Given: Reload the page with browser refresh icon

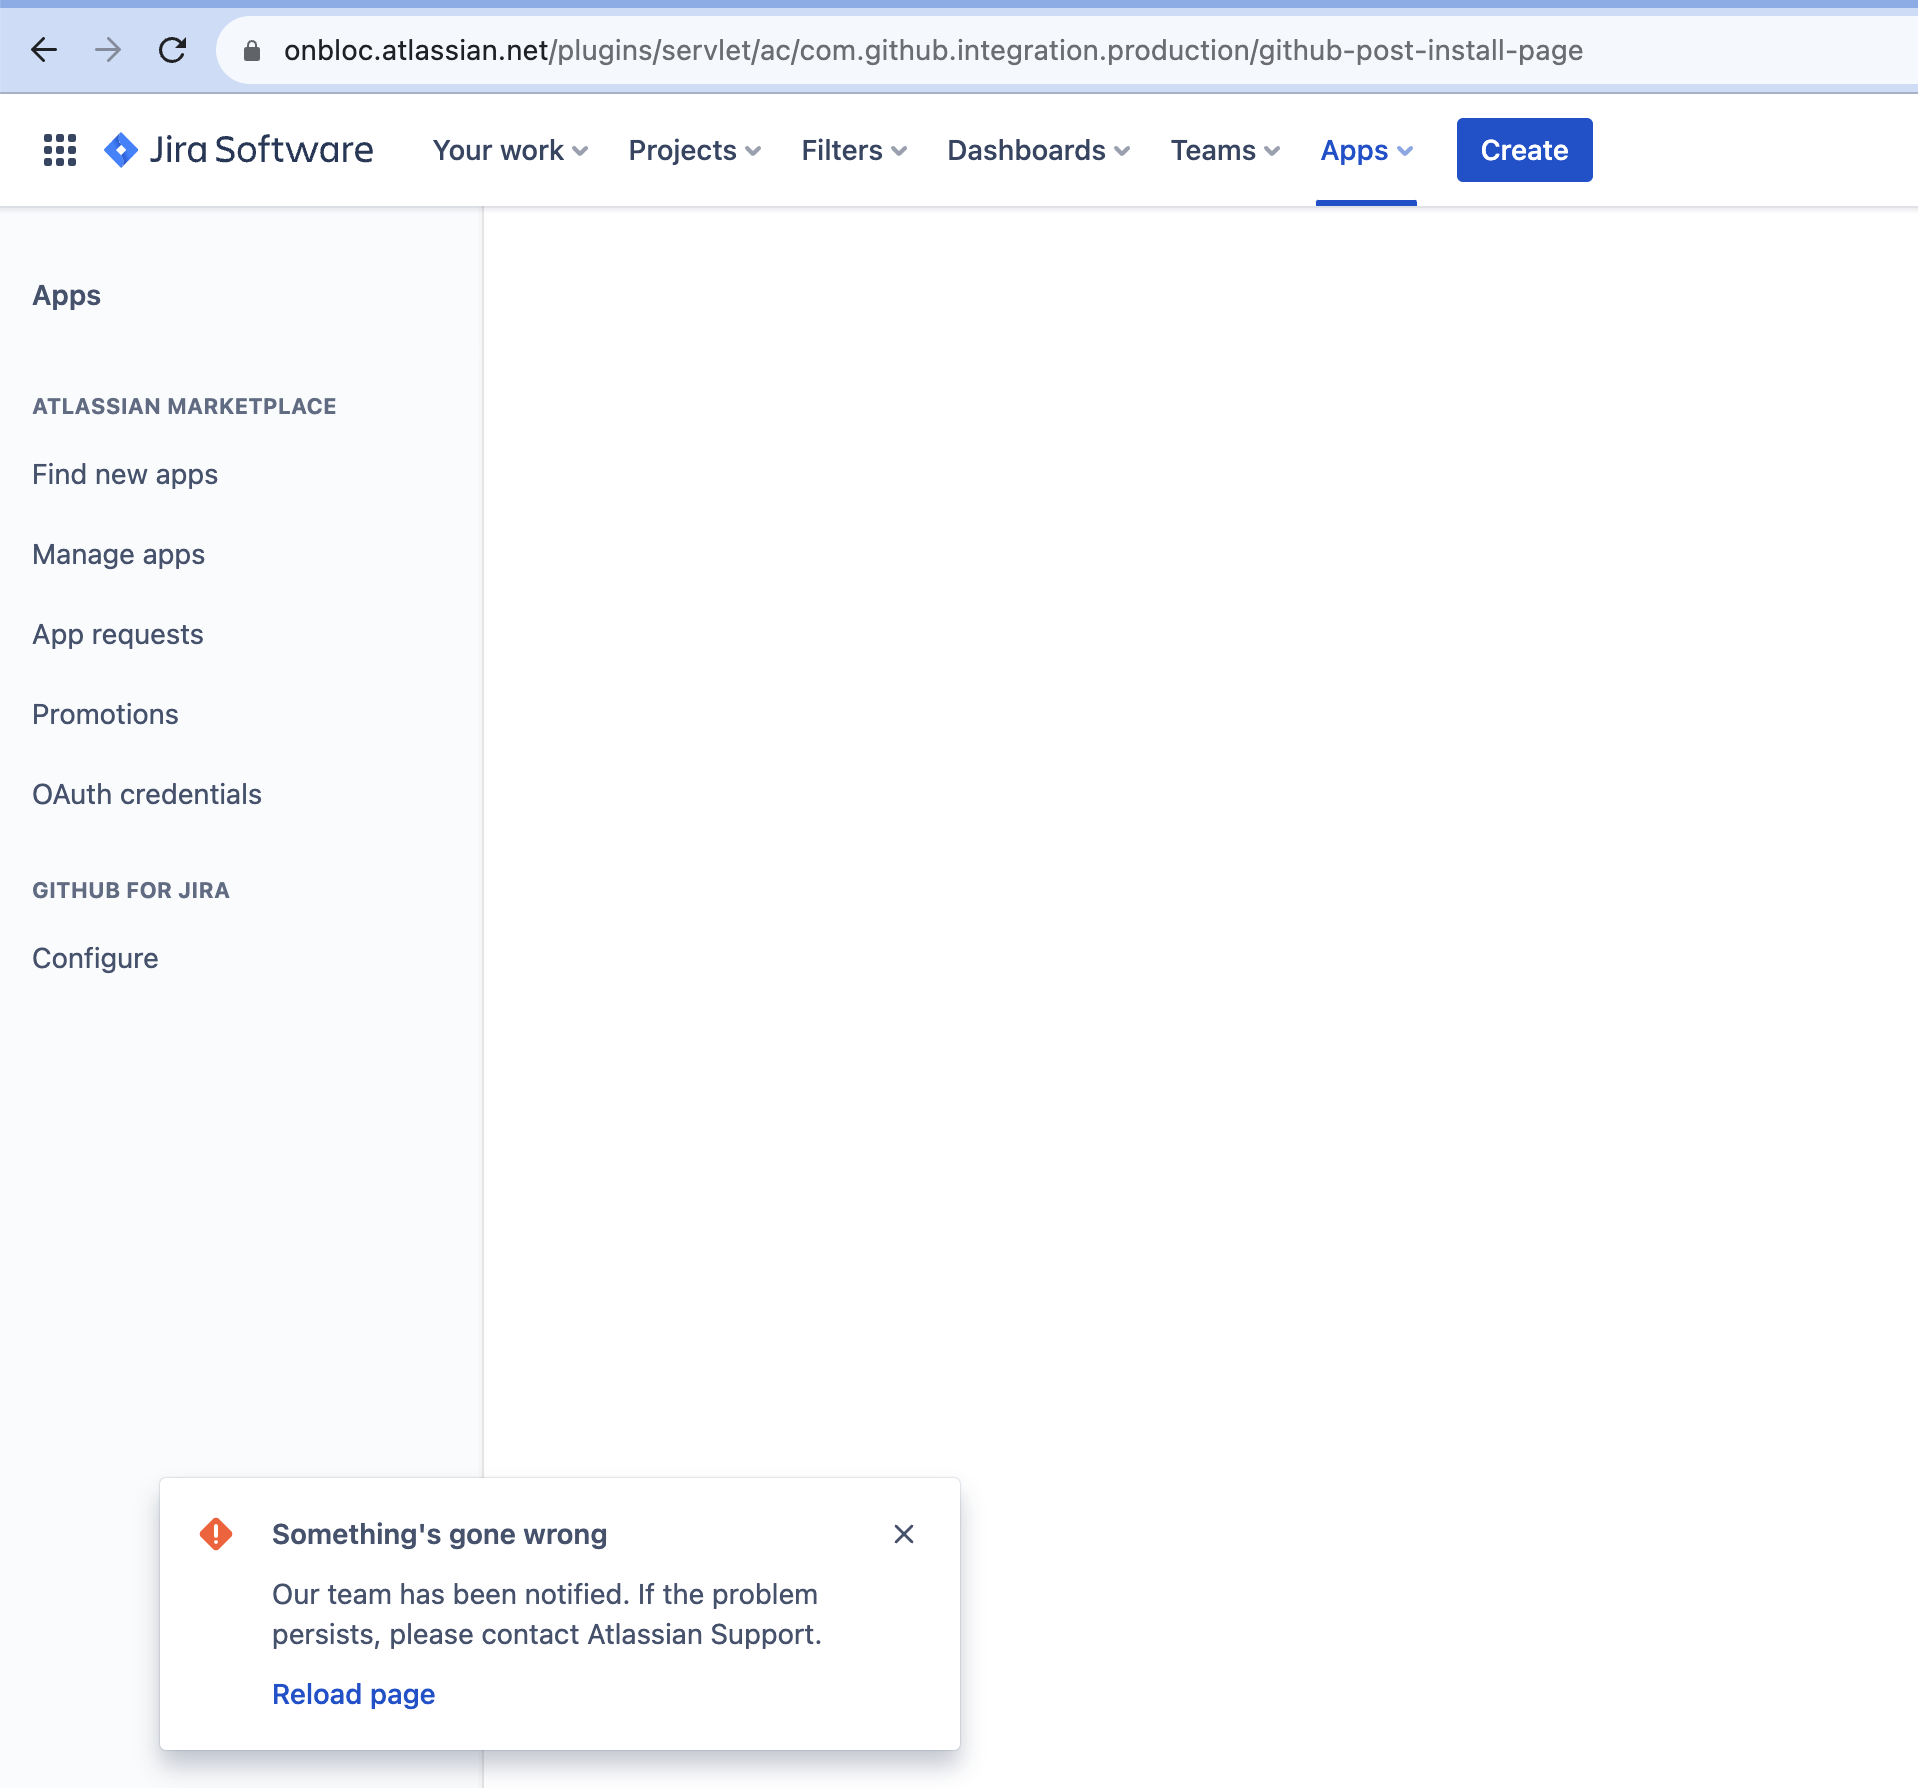Looking at the screenshot, I should tap(172, 50).
